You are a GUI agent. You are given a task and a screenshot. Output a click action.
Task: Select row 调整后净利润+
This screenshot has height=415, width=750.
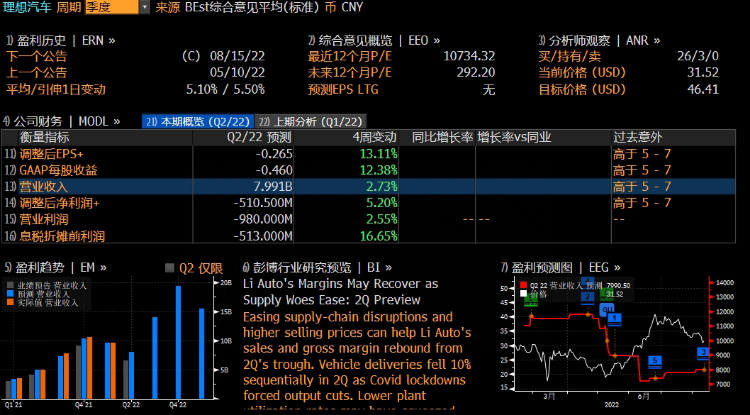coord(368,203)
